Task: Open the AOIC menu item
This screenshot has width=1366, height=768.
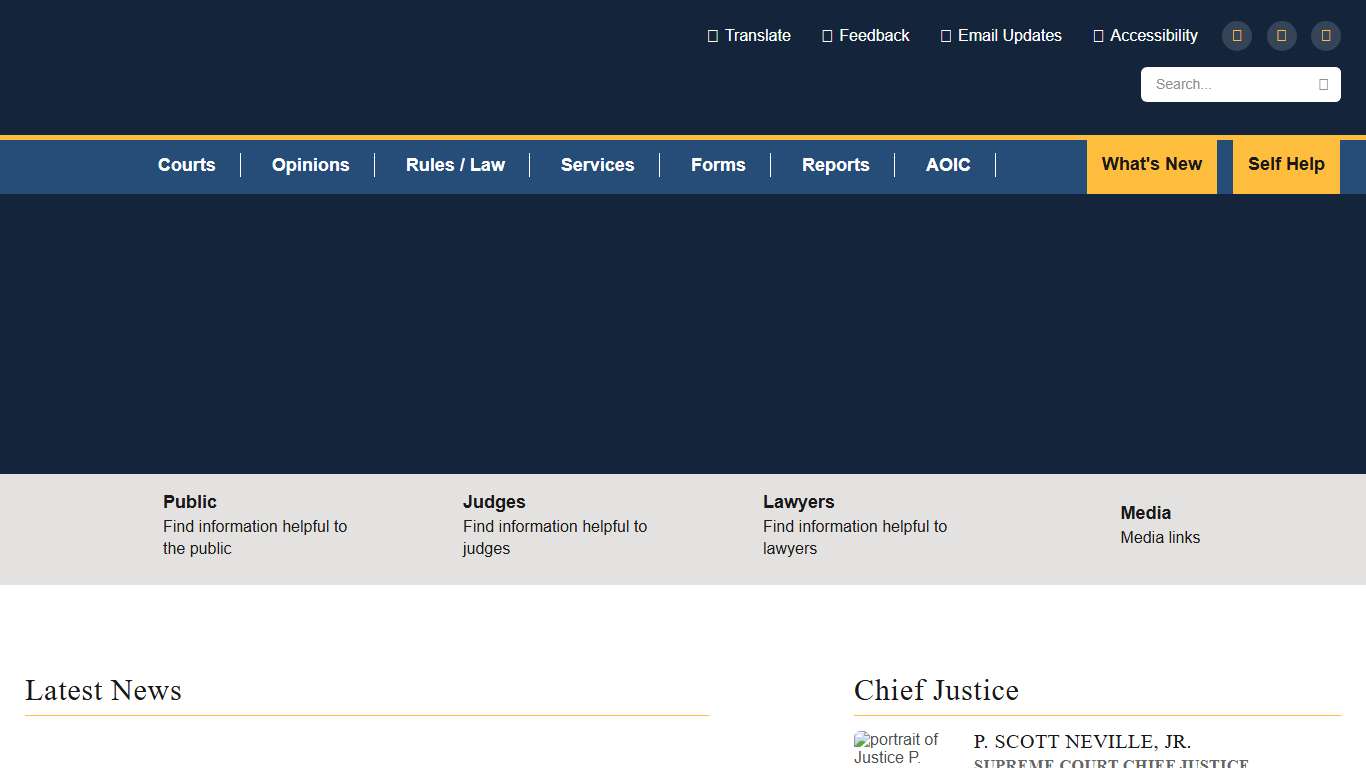Action: point(947,165)
